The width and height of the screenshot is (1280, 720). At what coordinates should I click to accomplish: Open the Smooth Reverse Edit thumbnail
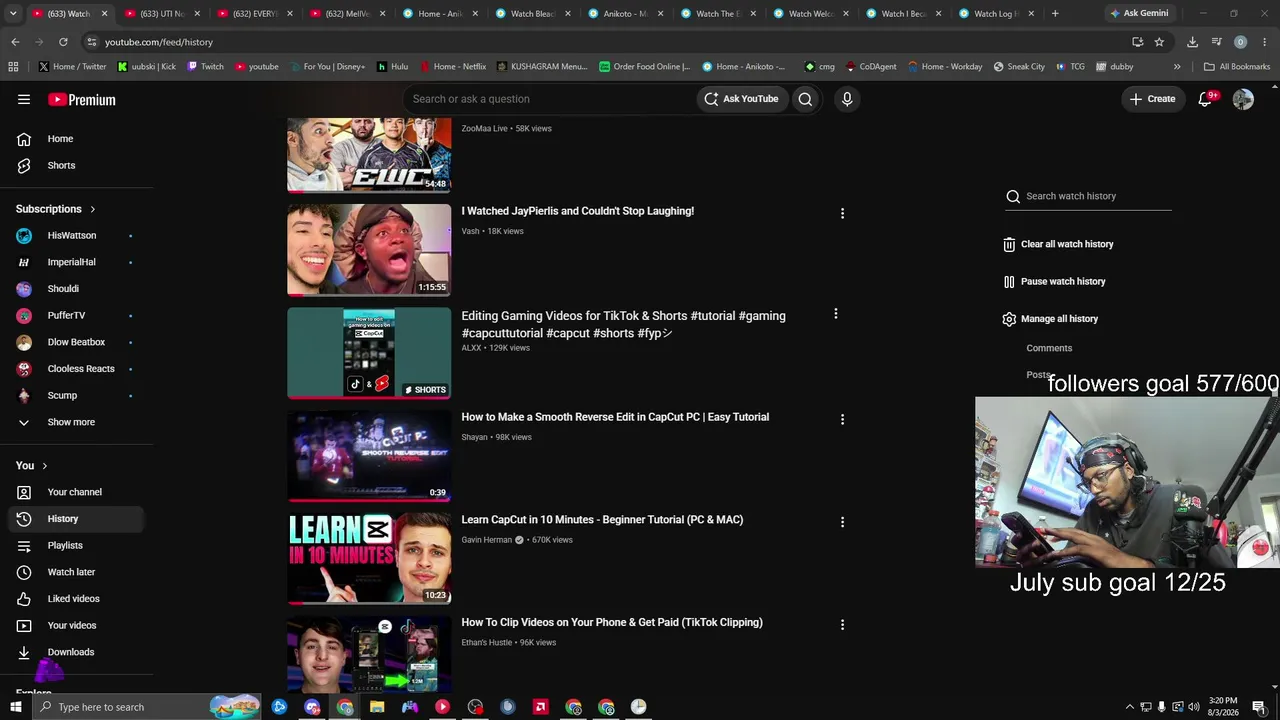pos(369,456)
